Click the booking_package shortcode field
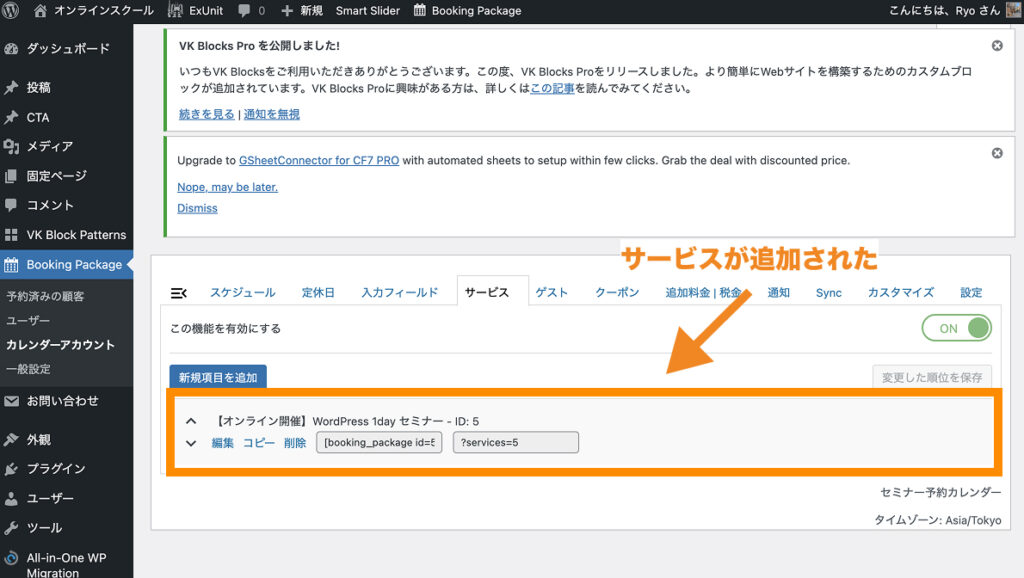Screen dimensions: 1024x578 coord(379,443)
